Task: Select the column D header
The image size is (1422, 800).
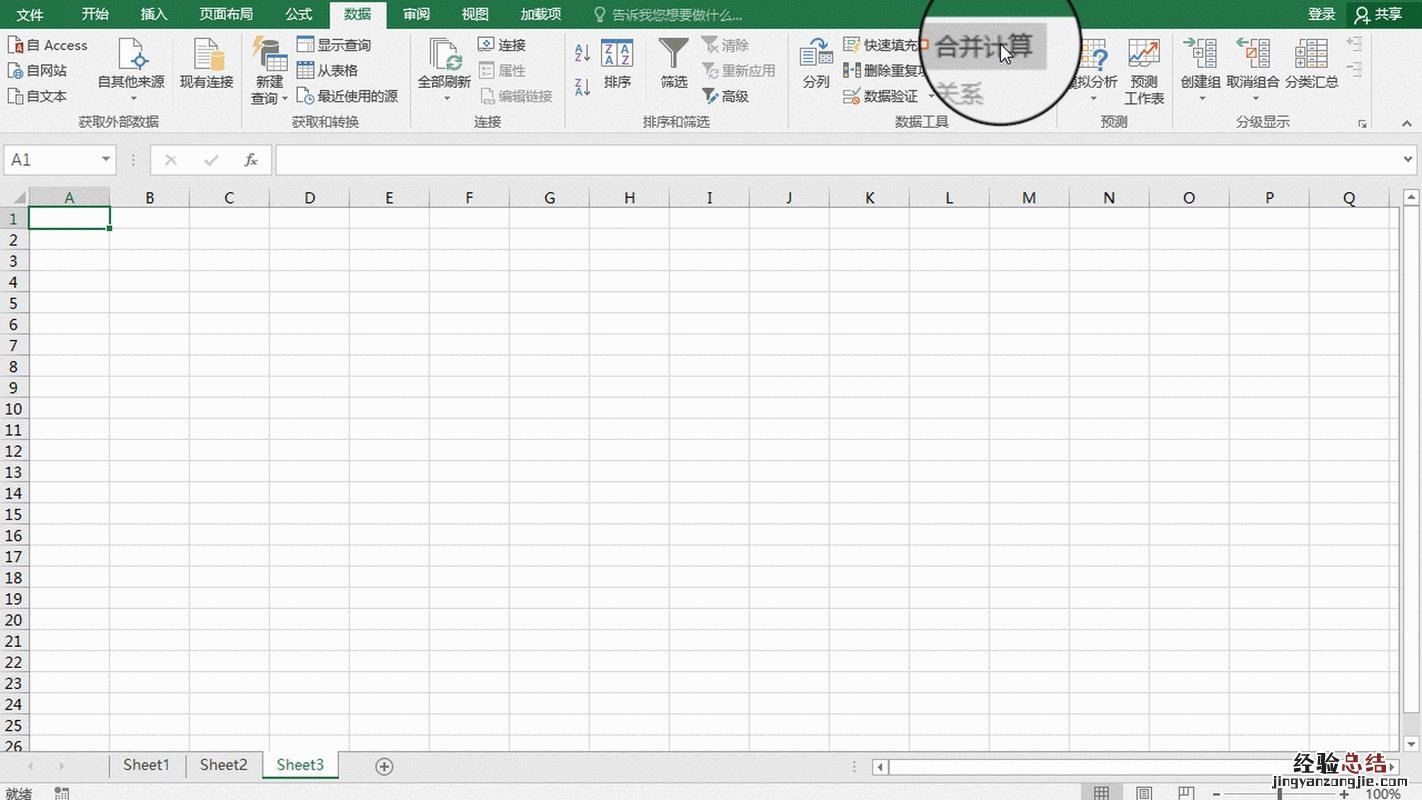Action: 309,198
